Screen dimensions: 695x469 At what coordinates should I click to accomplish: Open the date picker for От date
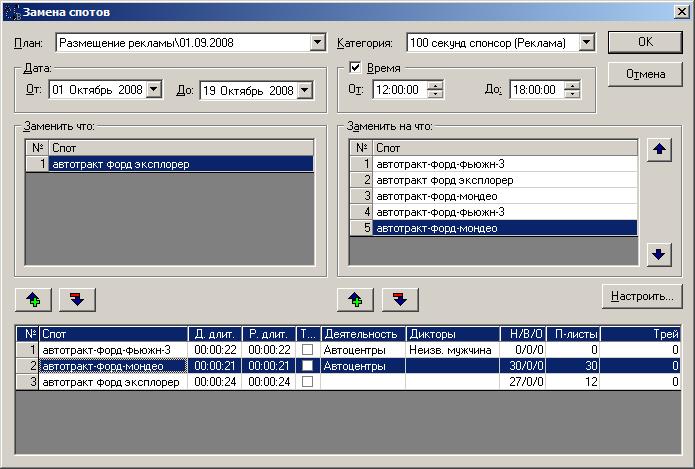click(154, 90)
